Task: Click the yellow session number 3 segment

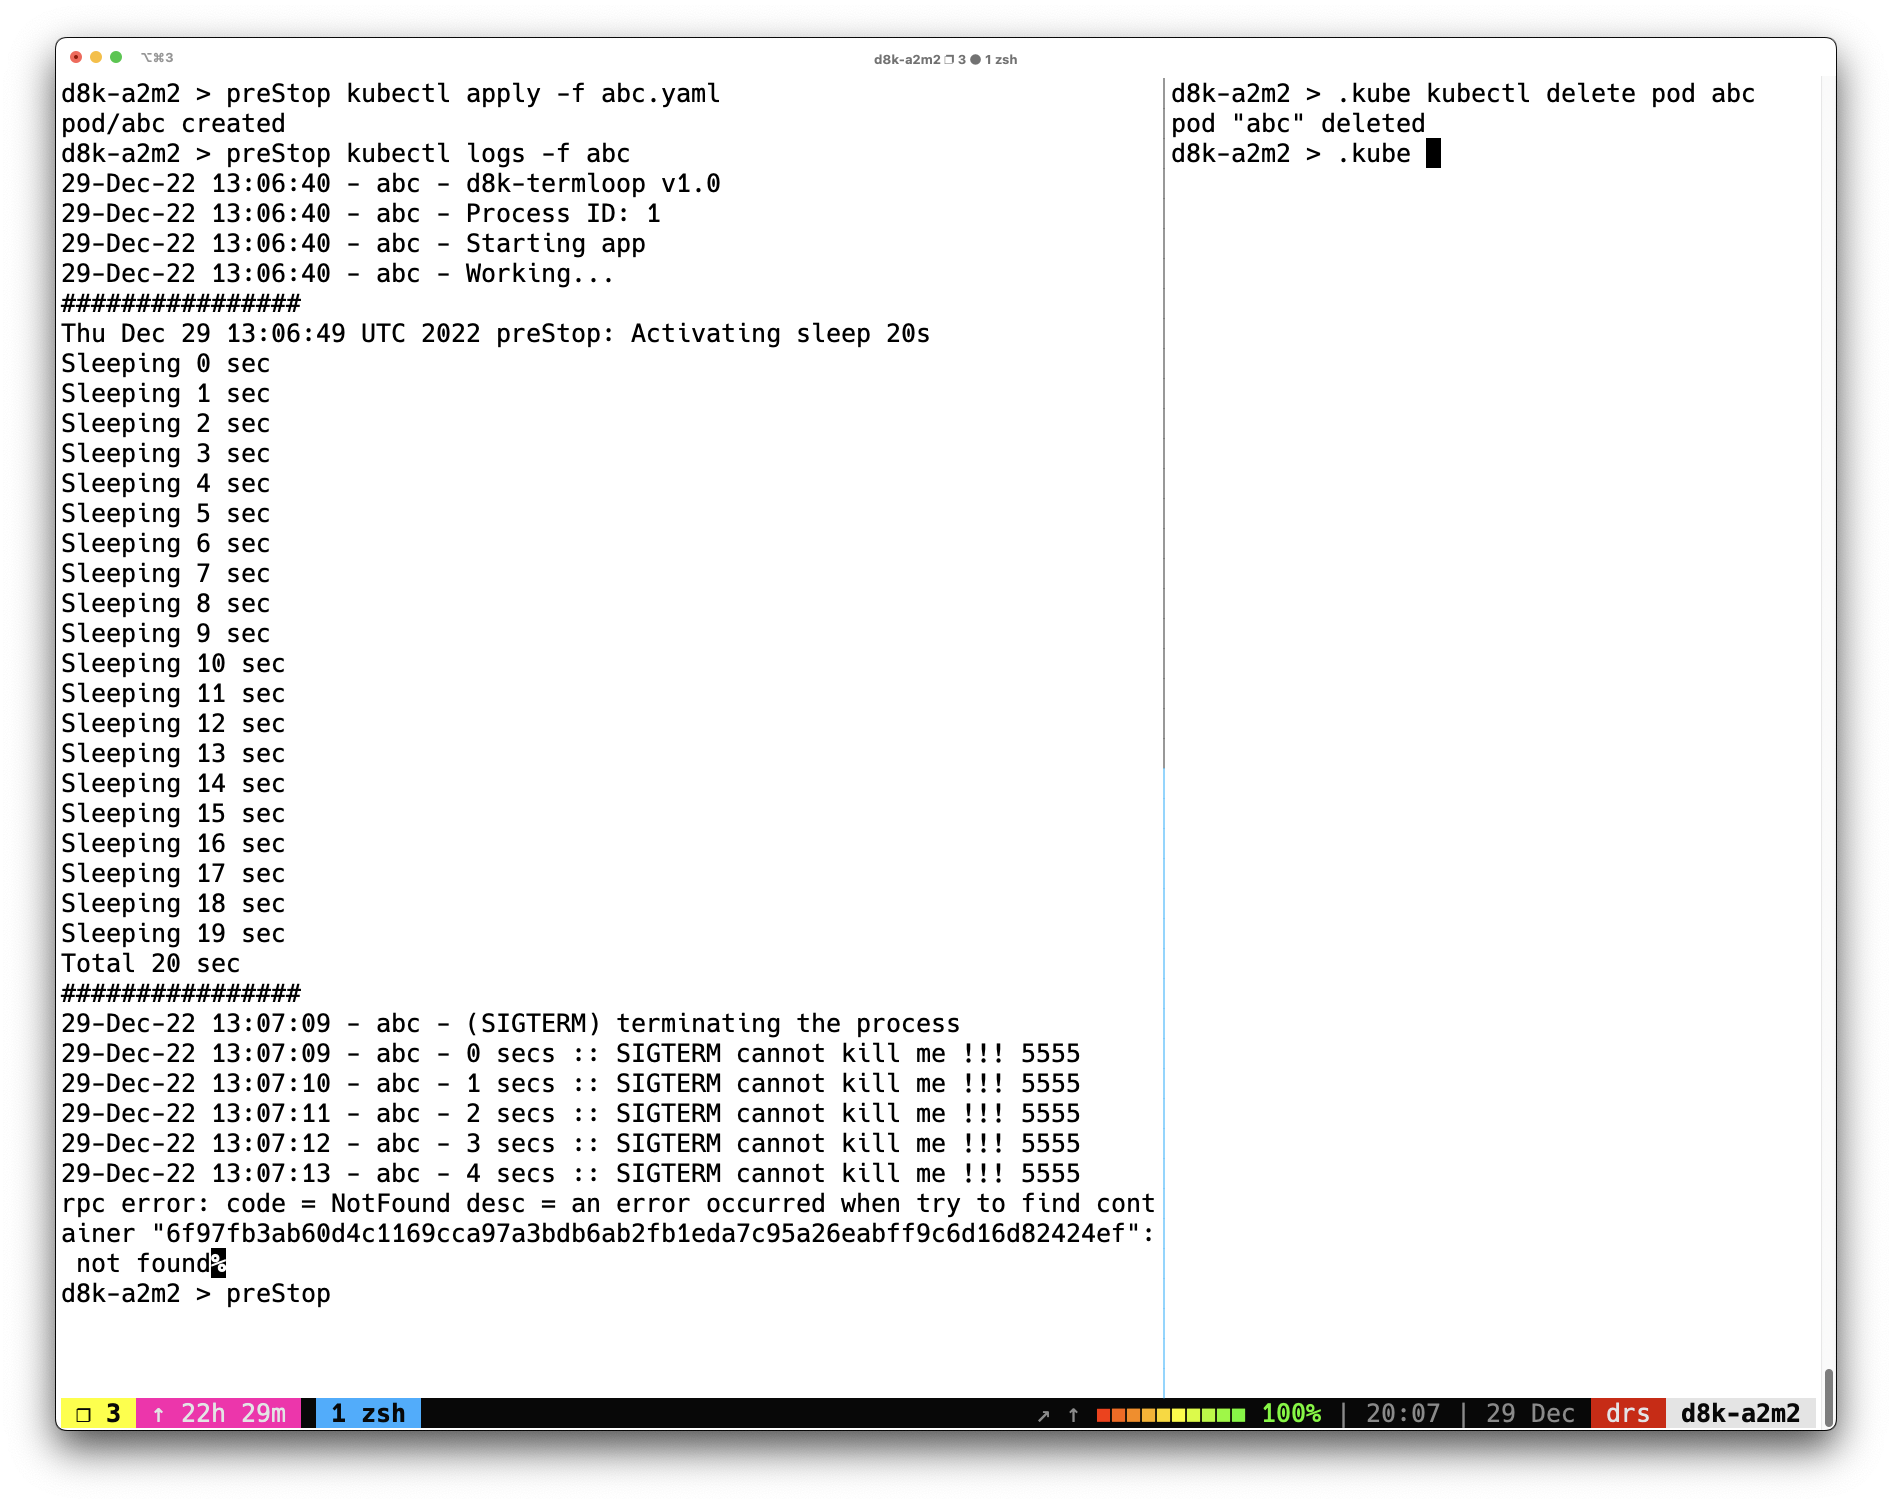Action: (98, 1413)
